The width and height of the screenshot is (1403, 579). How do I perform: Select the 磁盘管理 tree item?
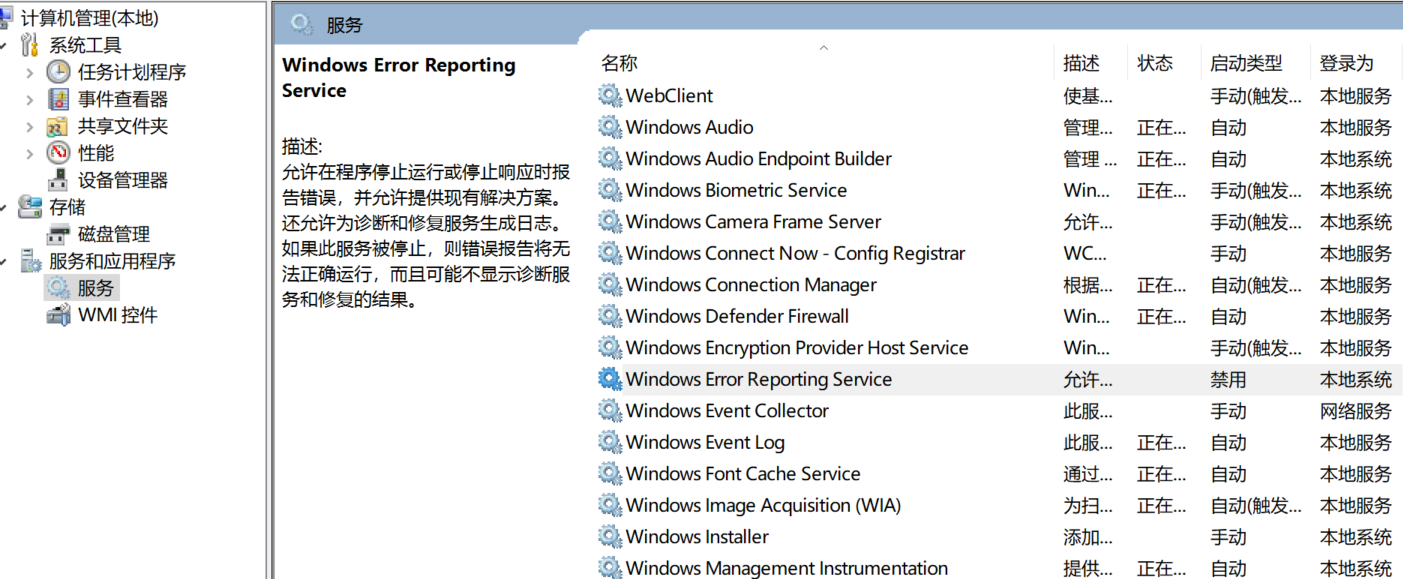114,234
